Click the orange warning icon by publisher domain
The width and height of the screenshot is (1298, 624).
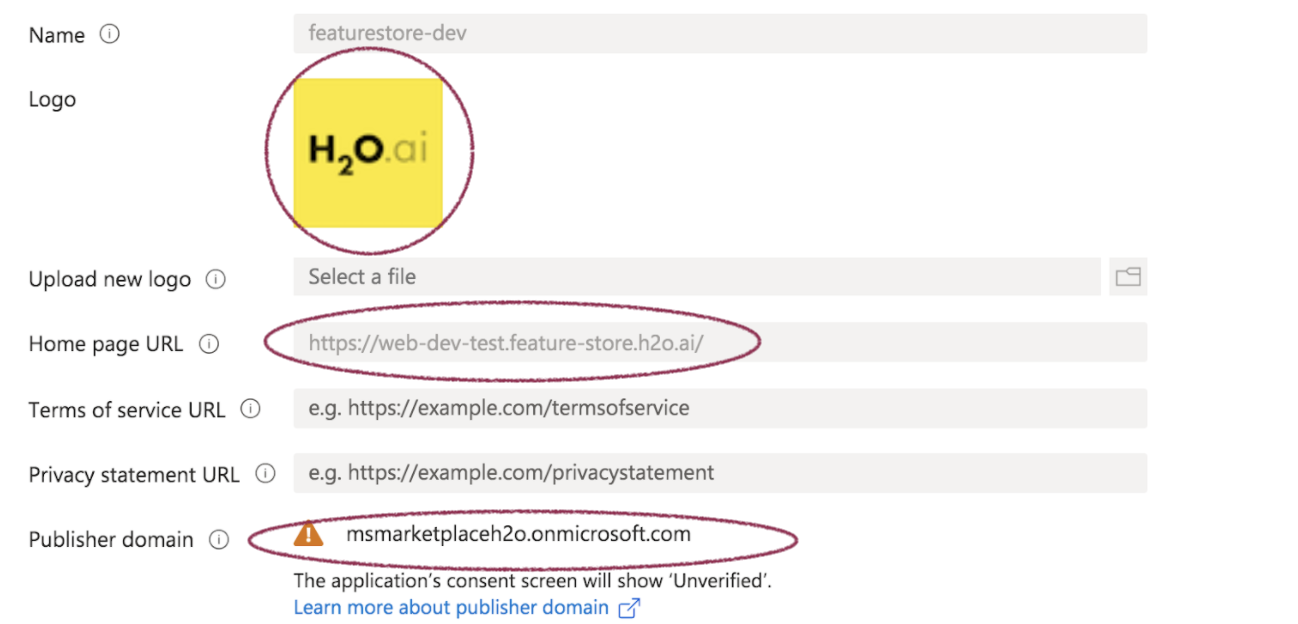[x=309, y=535]
